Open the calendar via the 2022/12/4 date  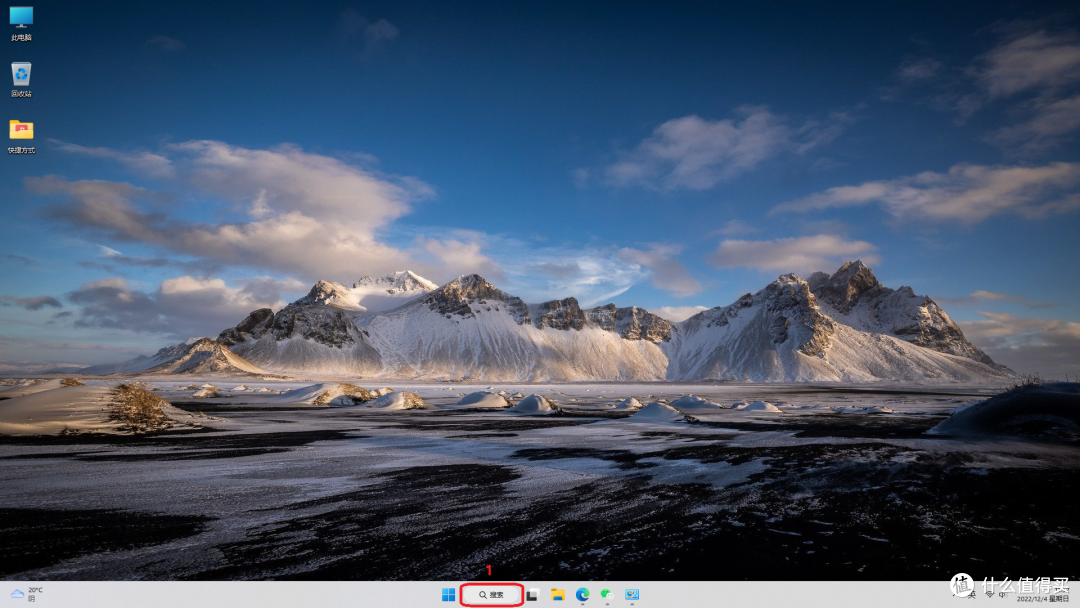pos(1043,598)
